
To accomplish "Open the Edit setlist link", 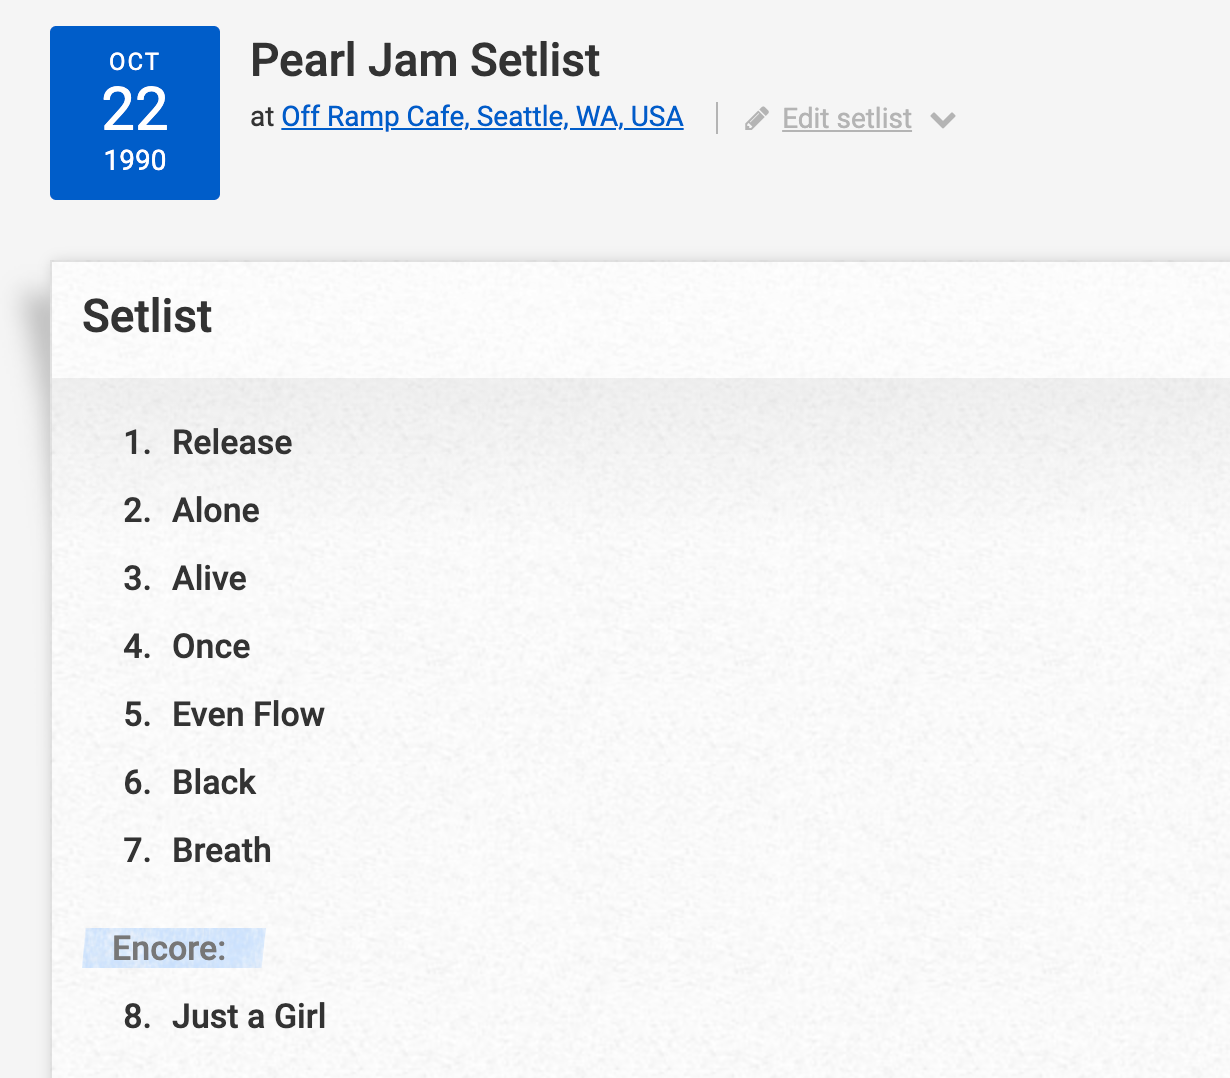I will (x=846, y=117).
